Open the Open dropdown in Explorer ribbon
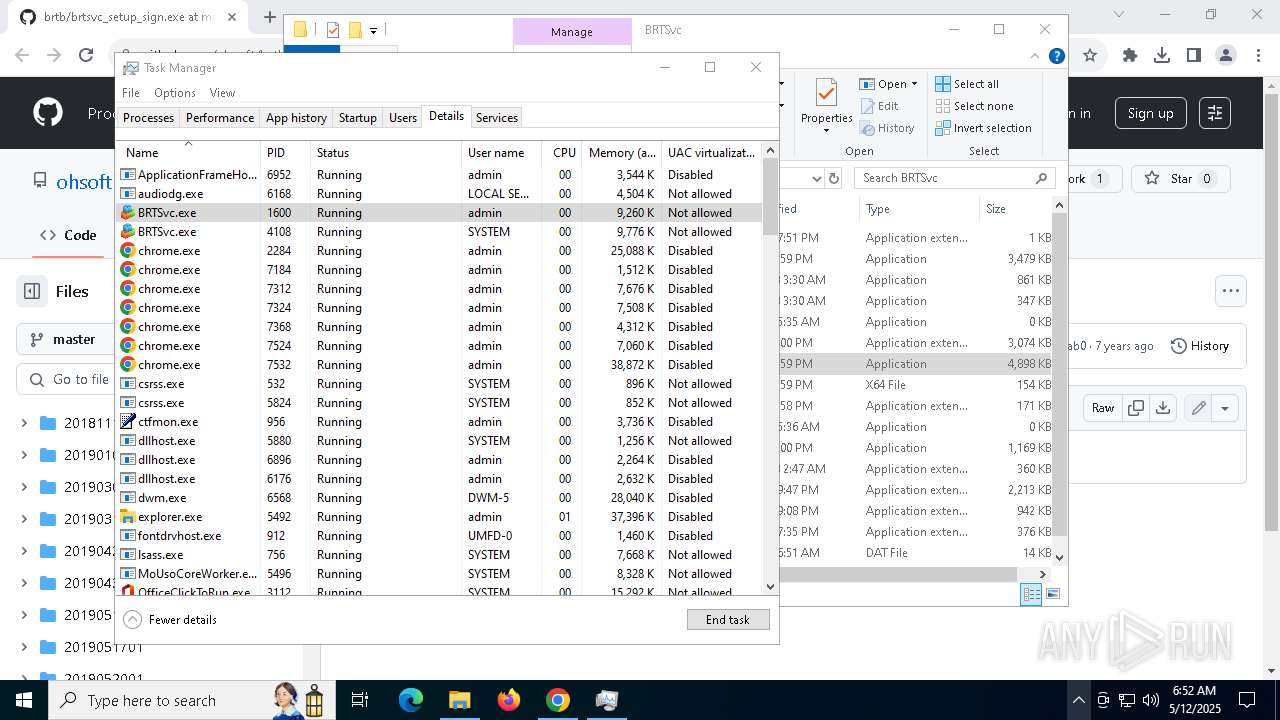This screenshot has height=720, width=1280. click(890, 84)
